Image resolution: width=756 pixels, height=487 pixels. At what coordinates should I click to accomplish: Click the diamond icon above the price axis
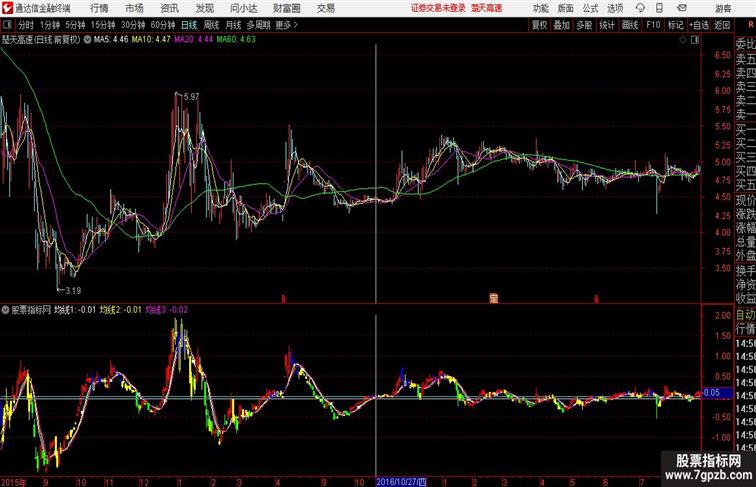[683, 40]
